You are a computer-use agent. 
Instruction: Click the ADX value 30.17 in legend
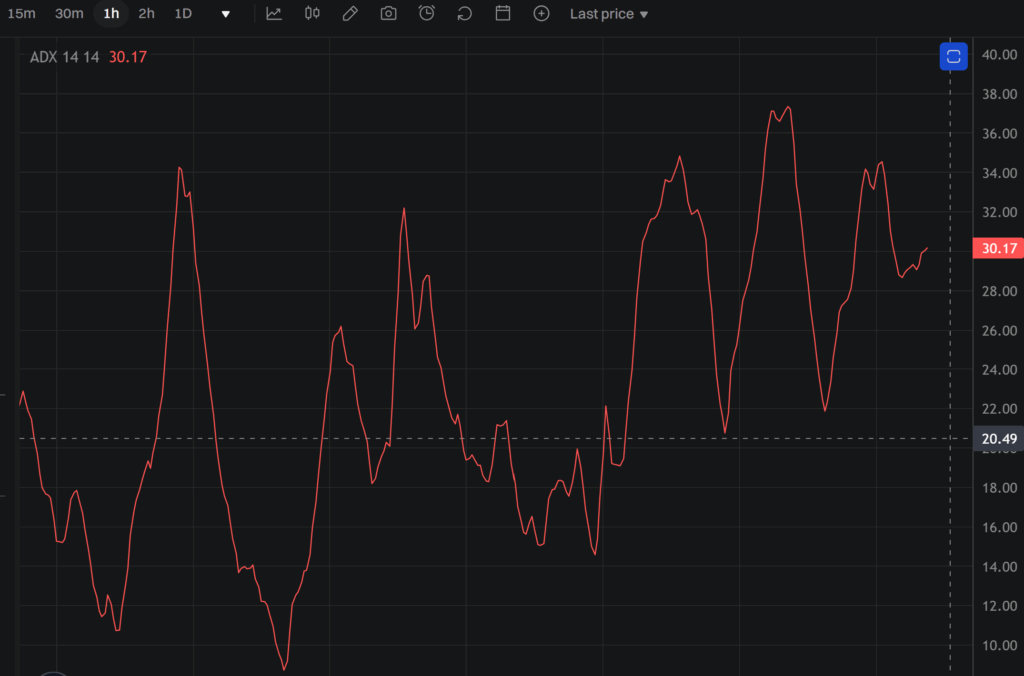128,57
